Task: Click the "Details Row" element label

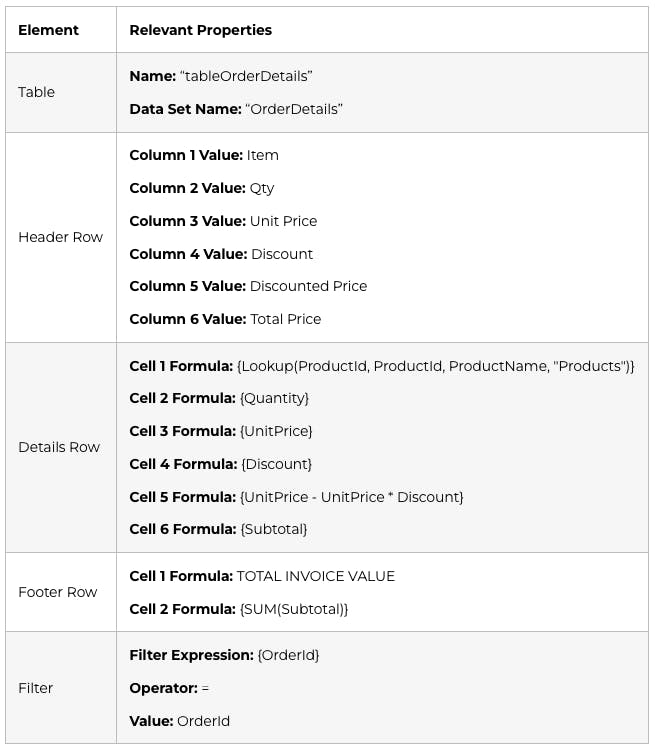Action: 59,447
